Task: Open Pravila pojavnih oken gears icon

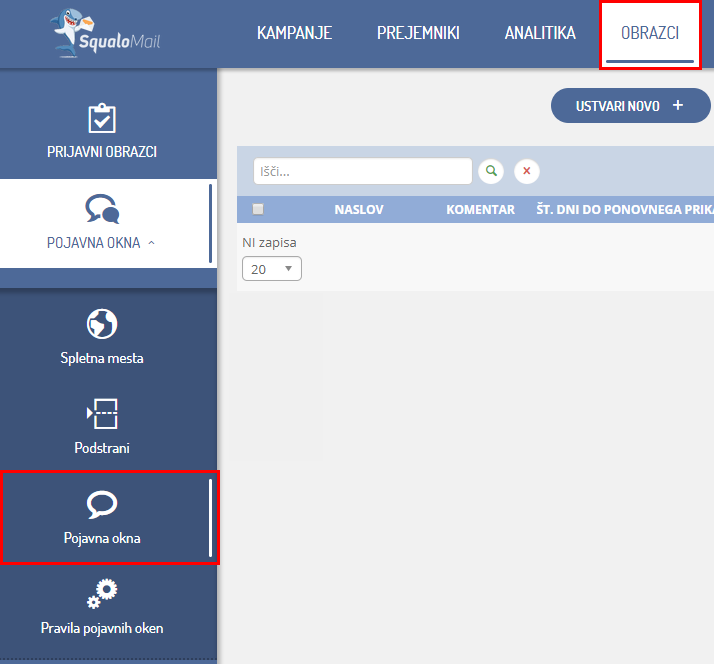Action: click(102, 594)
